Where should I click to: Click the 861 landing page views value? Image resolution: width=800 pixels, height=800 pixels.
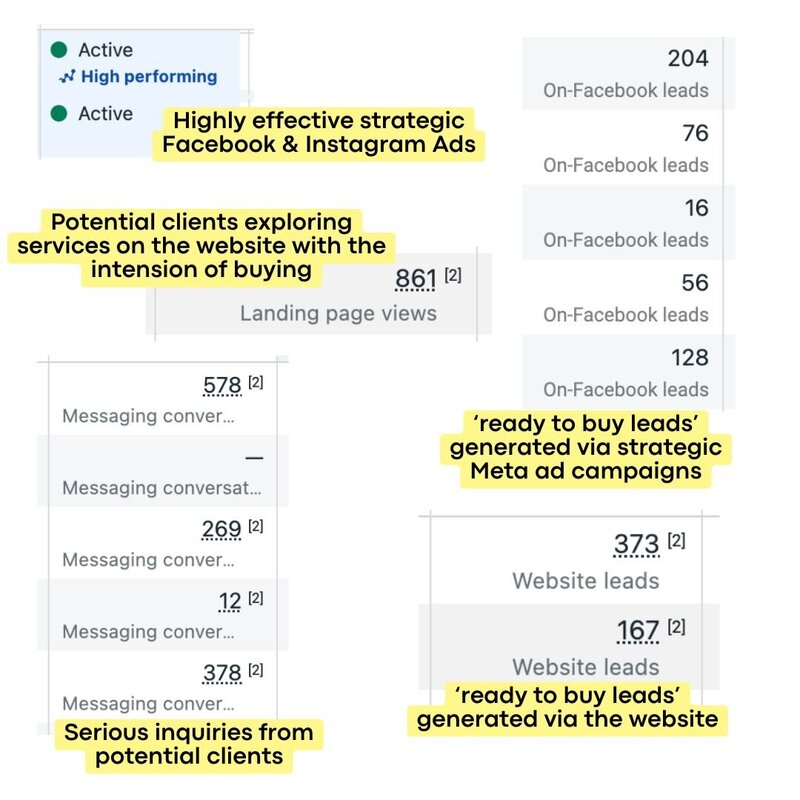pos(416,279)
